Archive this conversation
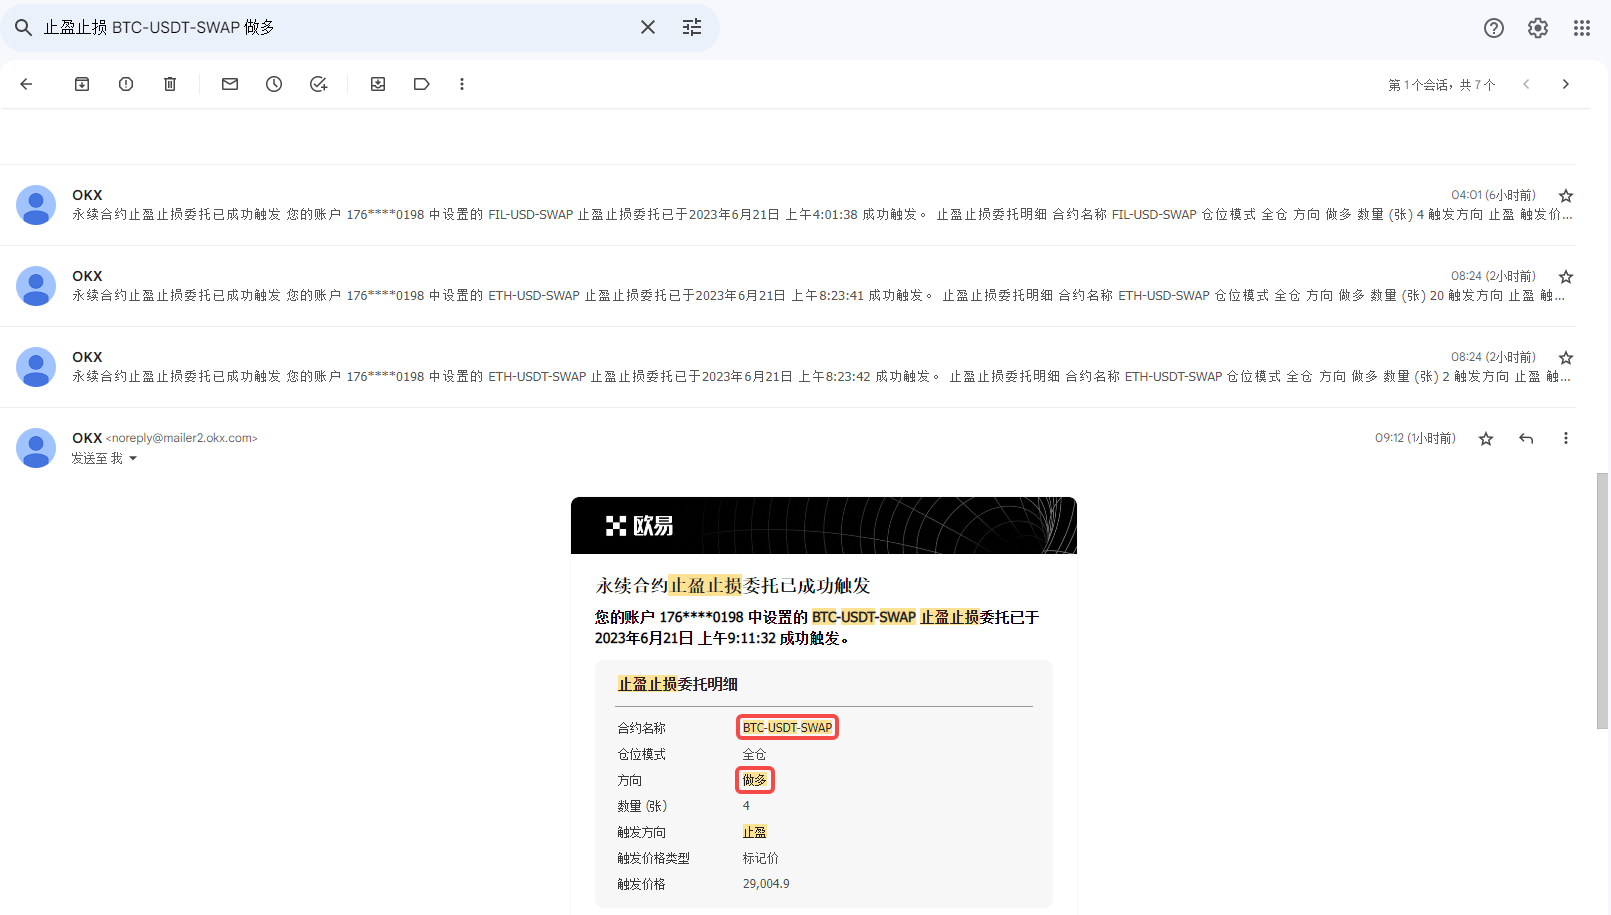This screenshot has width=1611, height=915. [x=82, y=84]
